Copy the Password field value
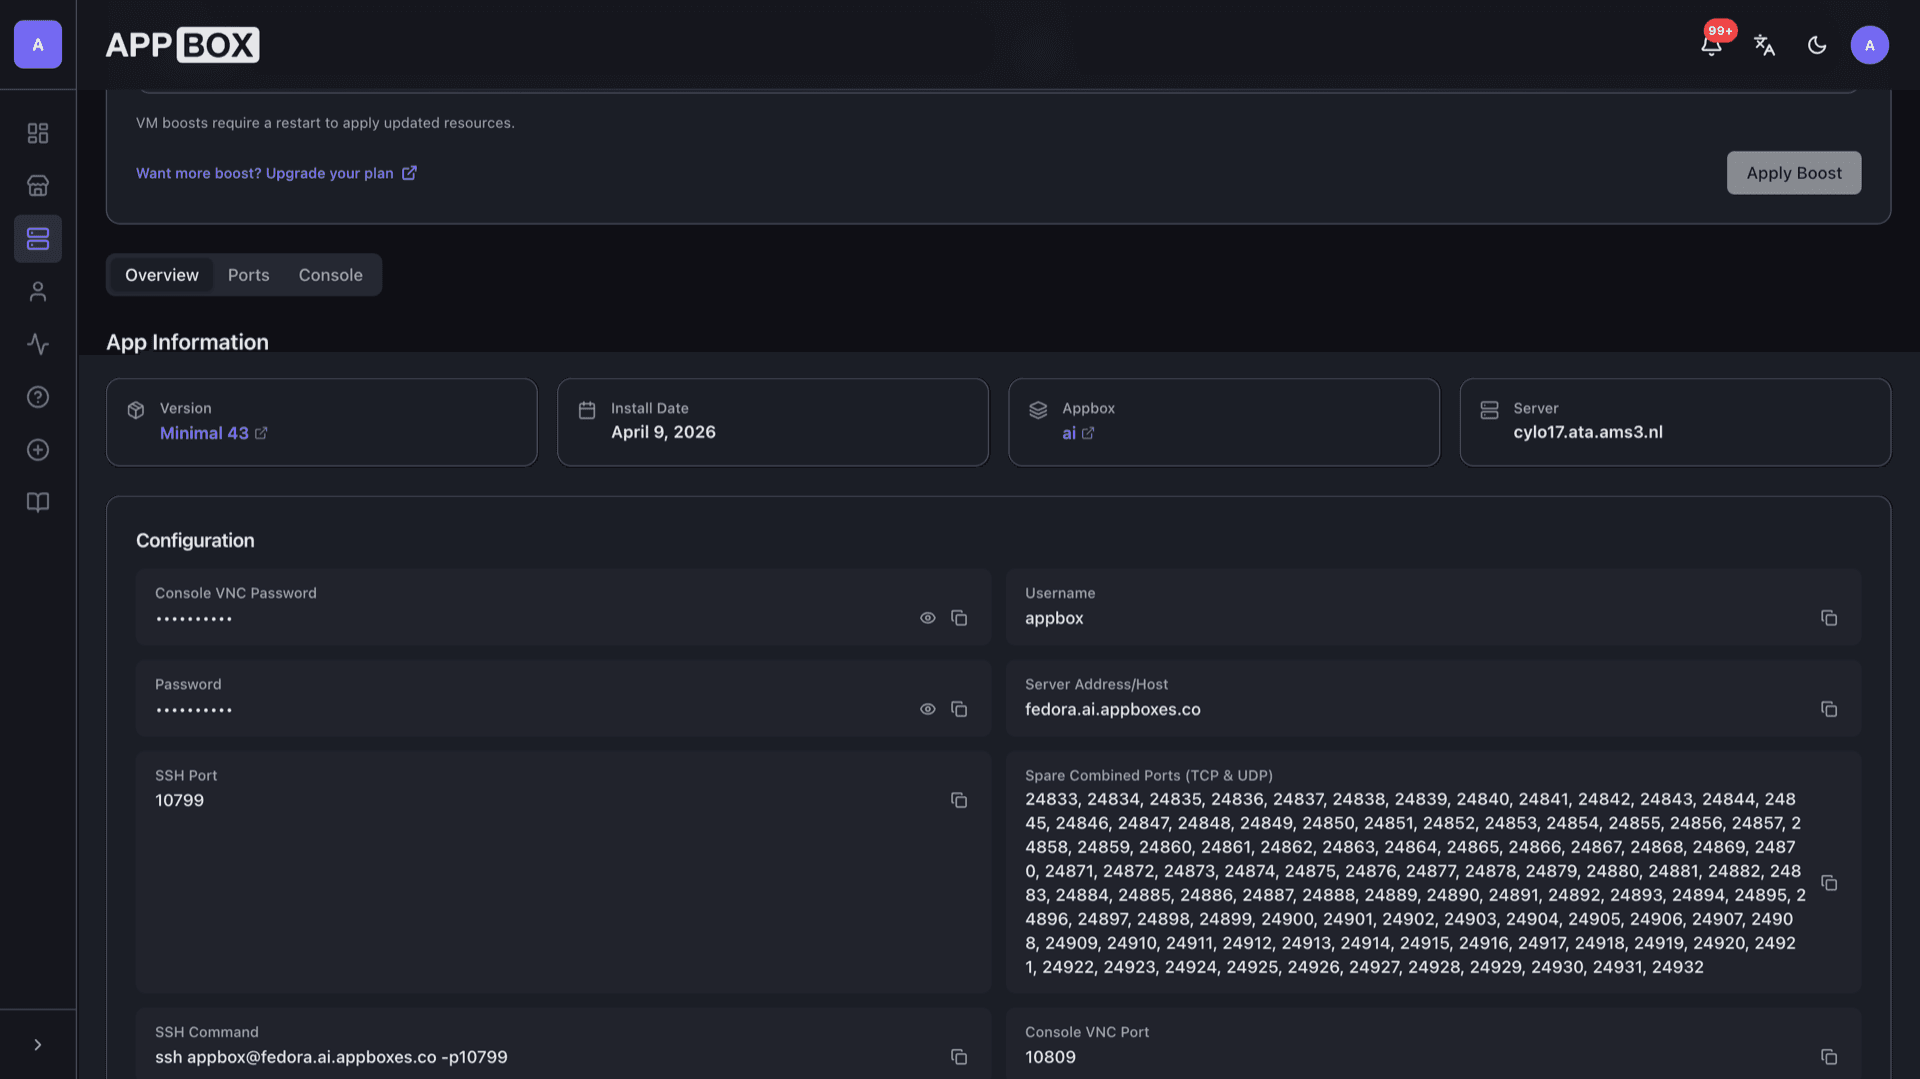 coord(959,709)
